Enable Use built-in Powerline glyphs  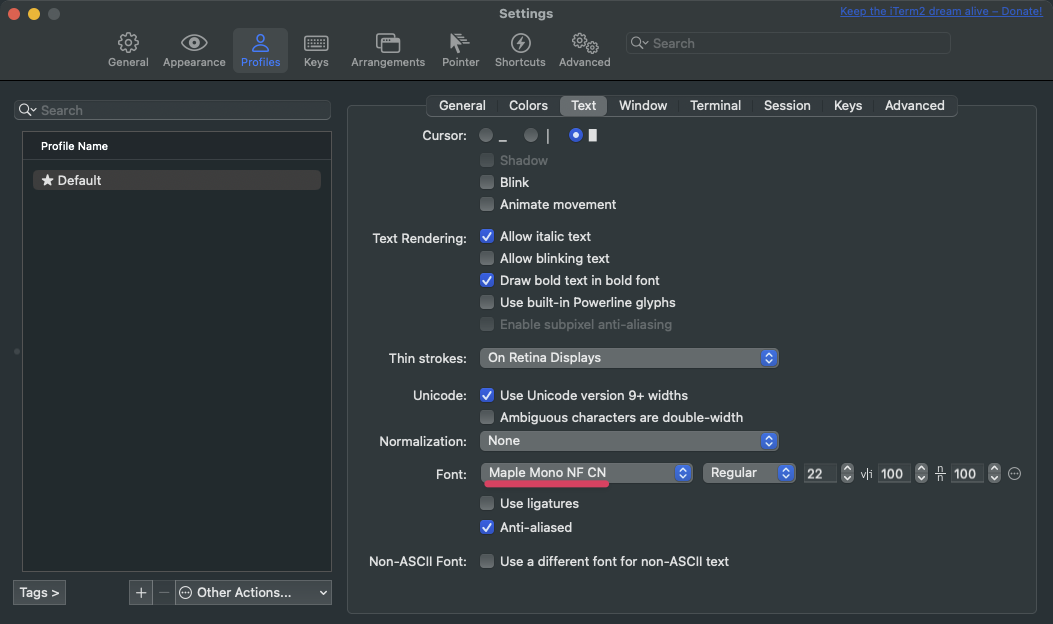click(487, 302)
